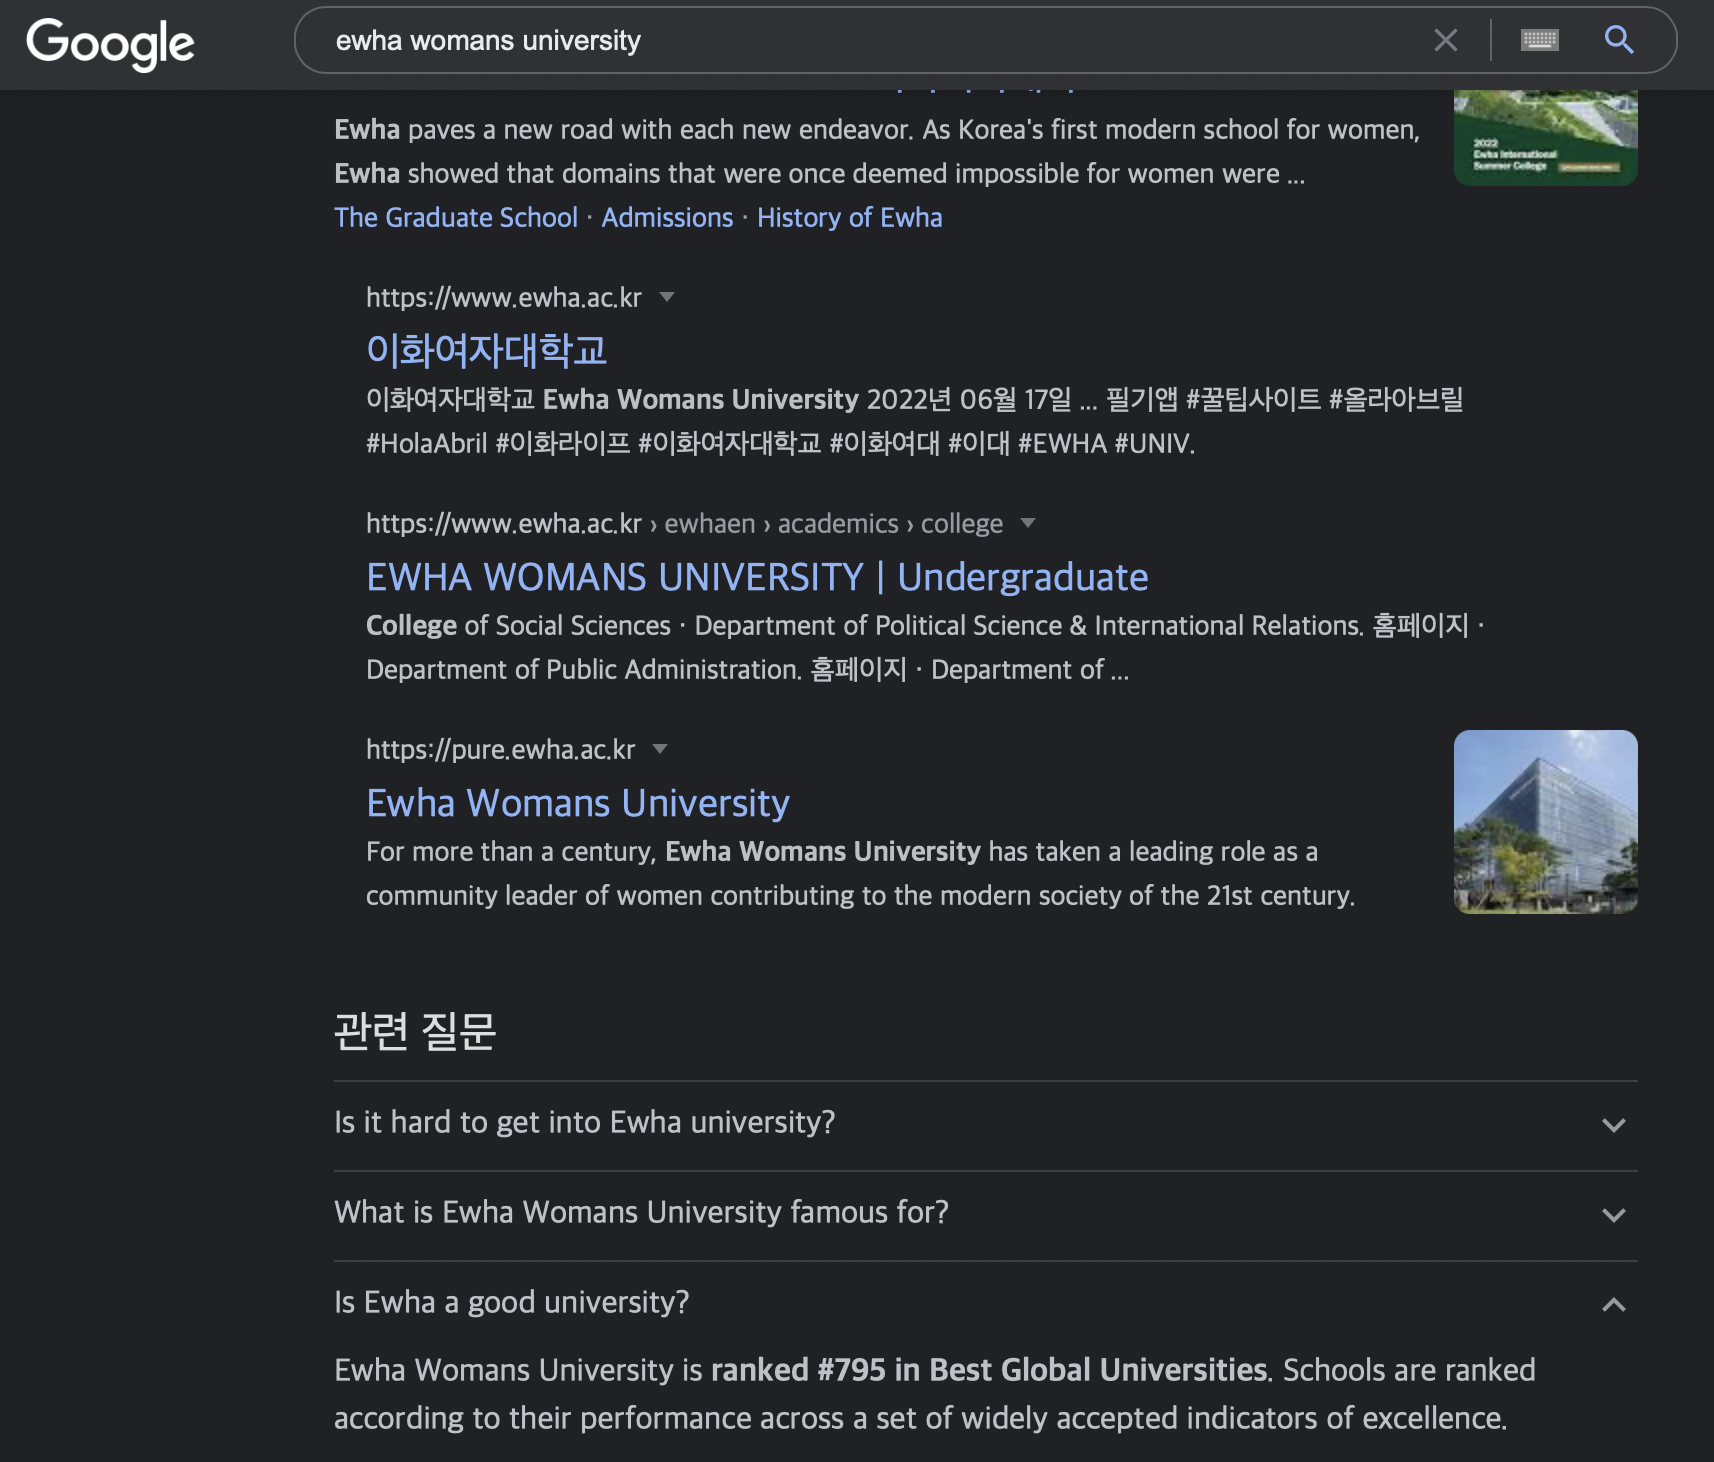Screen dimensions: 1714x1462
Task: Go to History of Ewha sitelink
Action: (x=849, y=218)
